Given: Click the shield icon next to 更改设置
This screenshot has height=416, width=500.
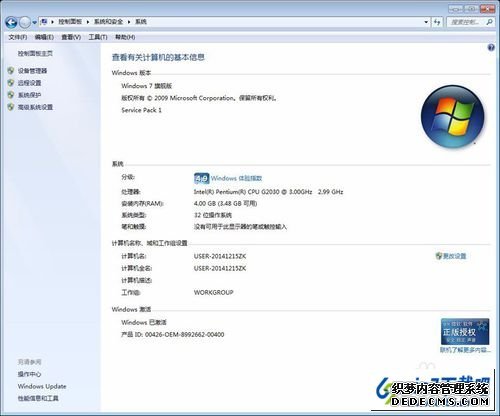Looking at the screenshot, I should (x=439, y=256).
